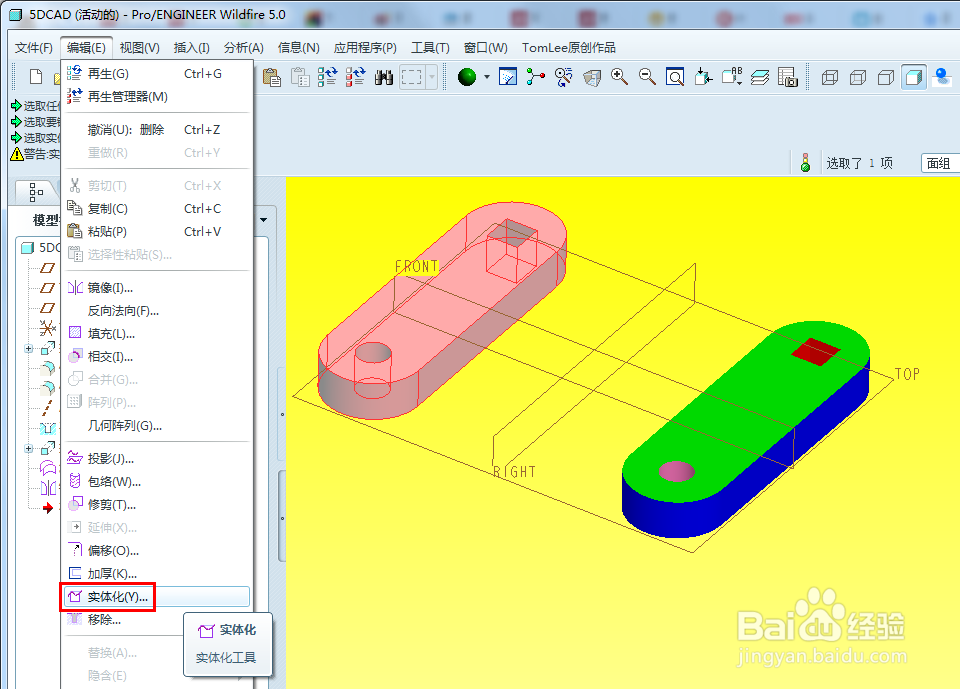Expand the second extrude feature tree node

[x=29, y=448]
